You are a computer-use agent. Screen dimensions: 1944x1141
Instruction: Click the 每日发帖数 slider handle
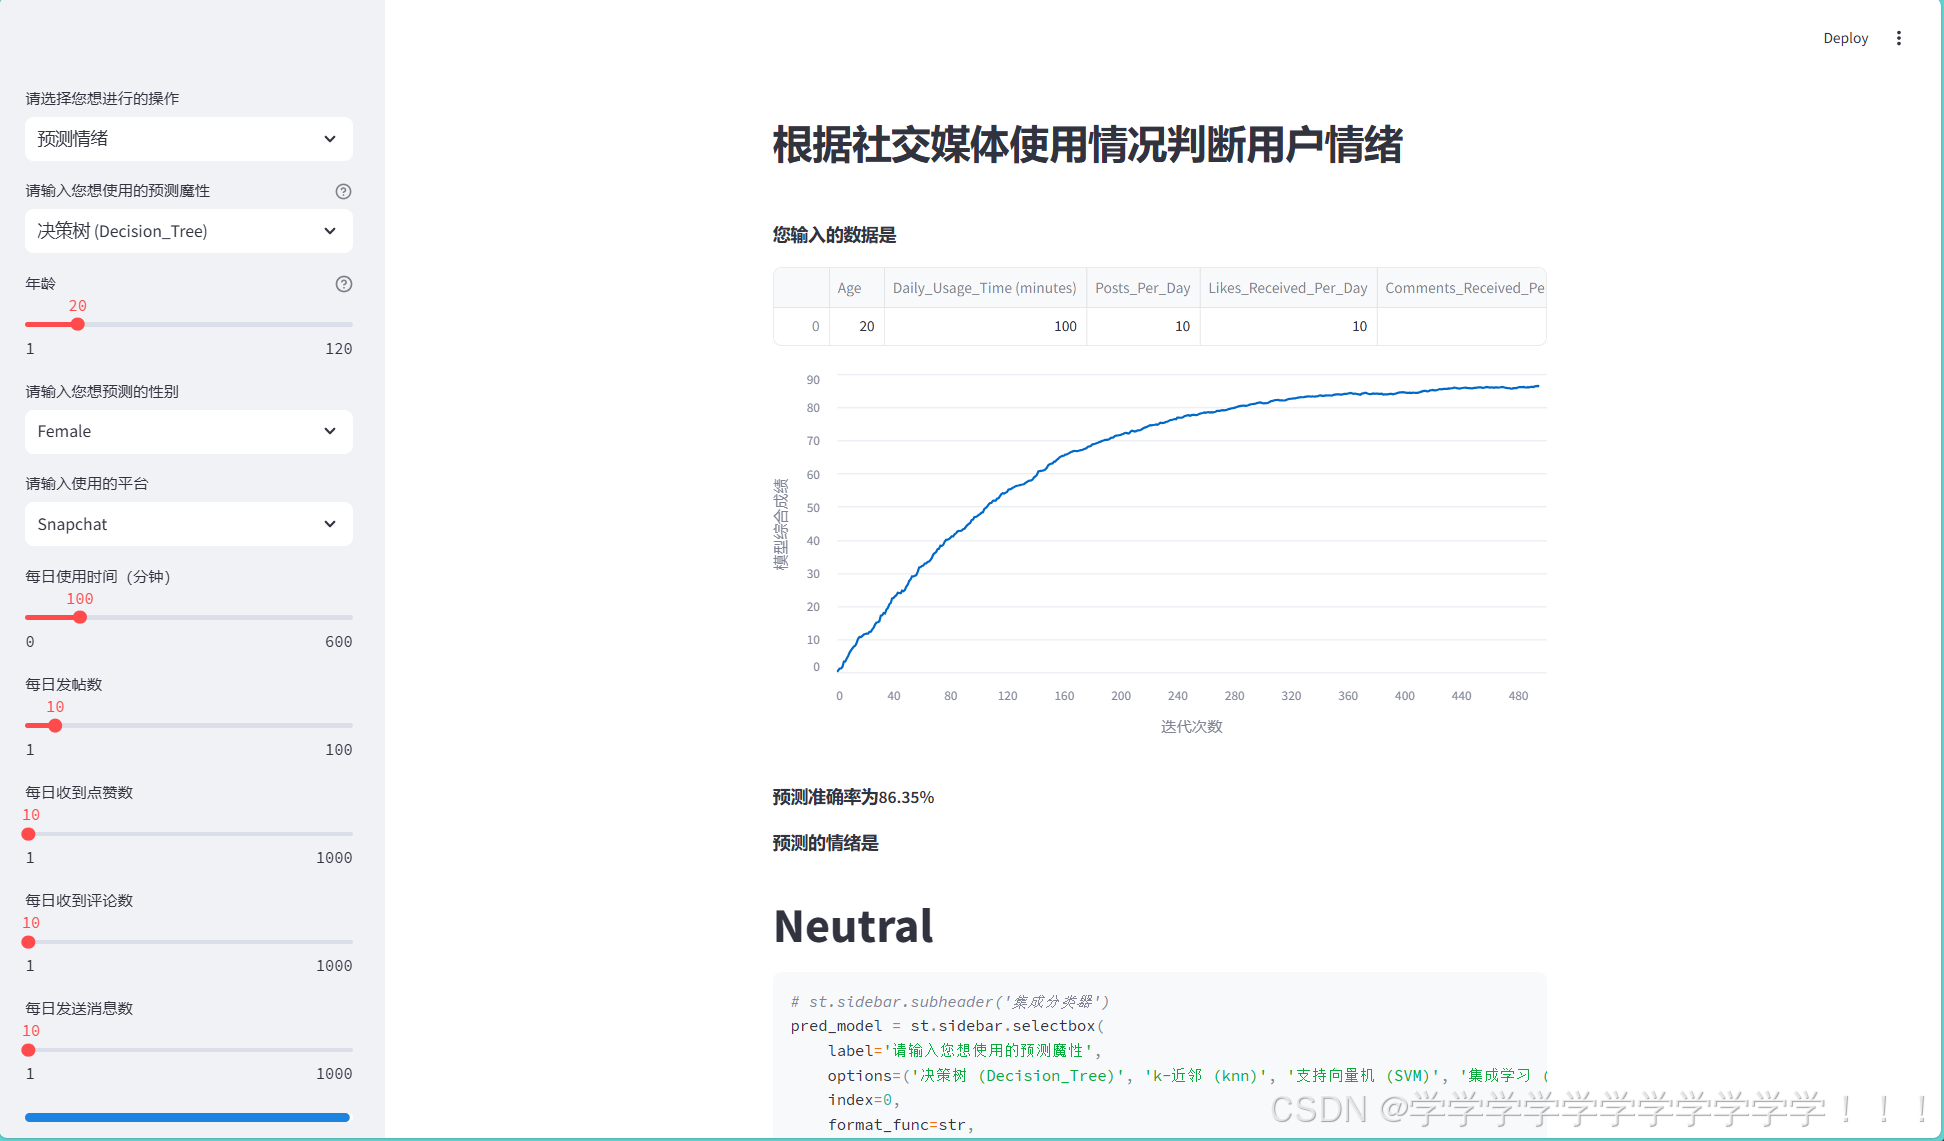(x=55, y=725)
